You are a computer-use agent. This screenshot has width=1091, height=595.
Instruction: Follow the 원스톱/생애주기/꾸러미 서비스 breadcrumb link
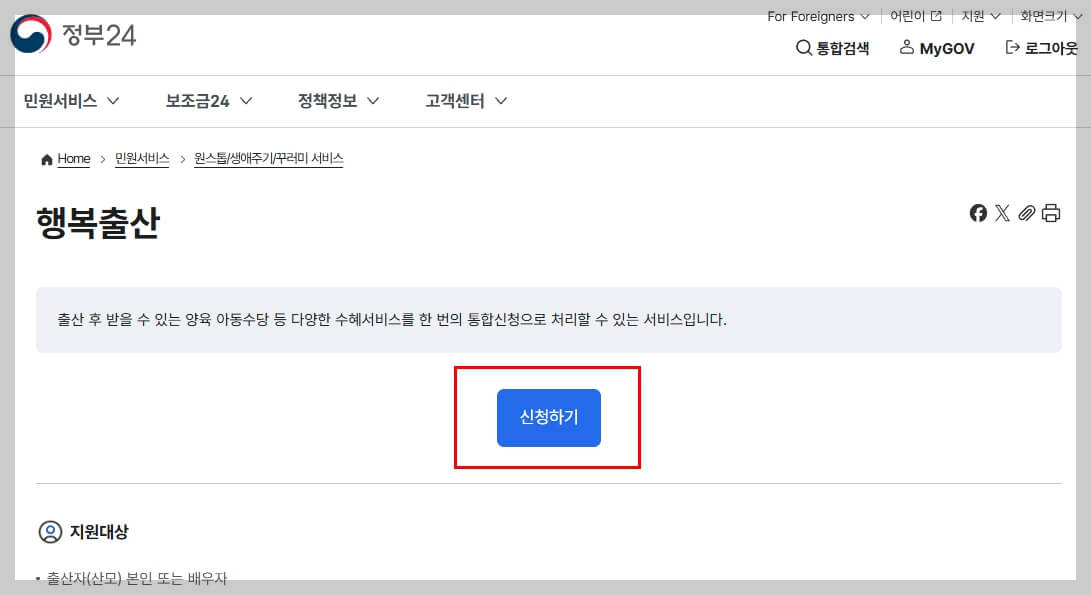(x=271, y=158)
